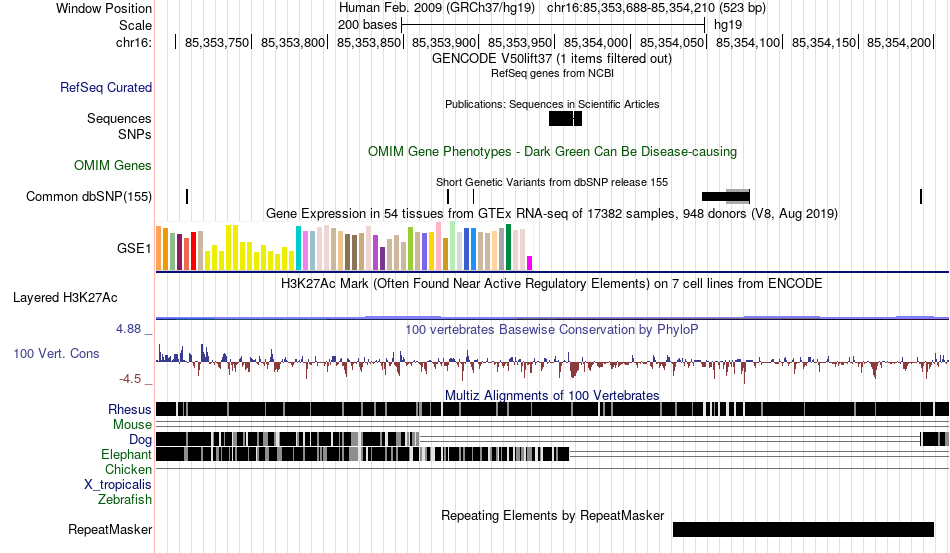Image resolution: width=950 pixels, height=553 pixels.
Task: Click the dark green GTEx expression bar
Action: tap(509, 247)
